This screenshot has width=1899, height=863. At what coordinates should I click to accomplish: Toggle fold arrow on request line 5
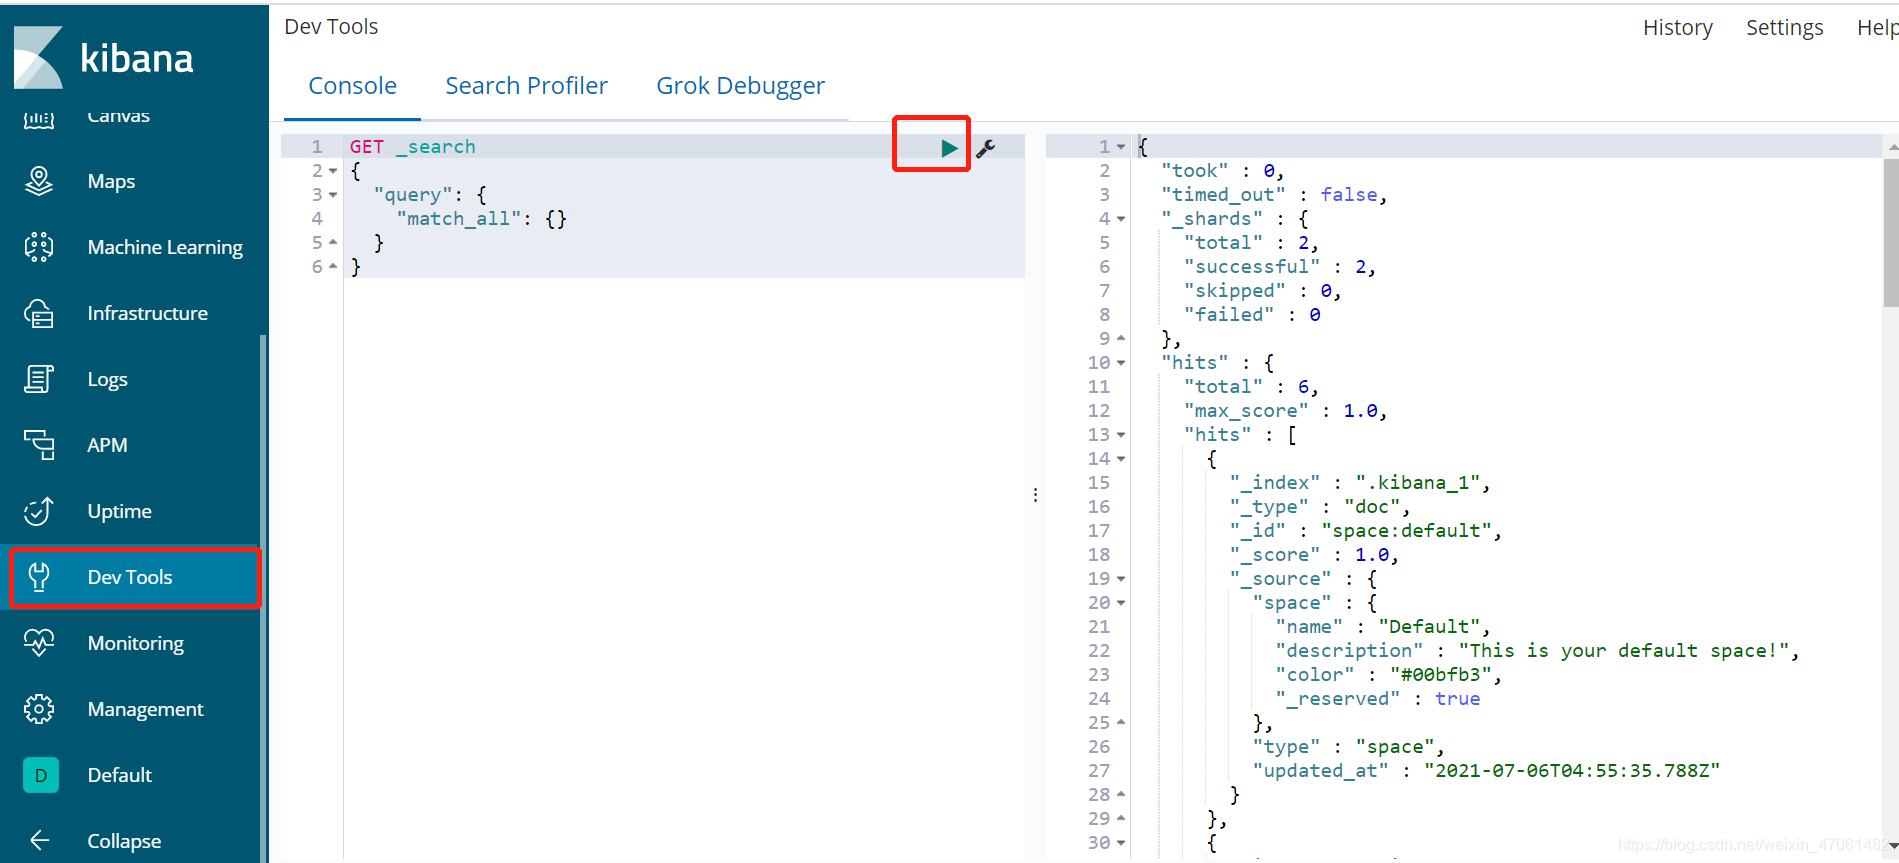333,242
